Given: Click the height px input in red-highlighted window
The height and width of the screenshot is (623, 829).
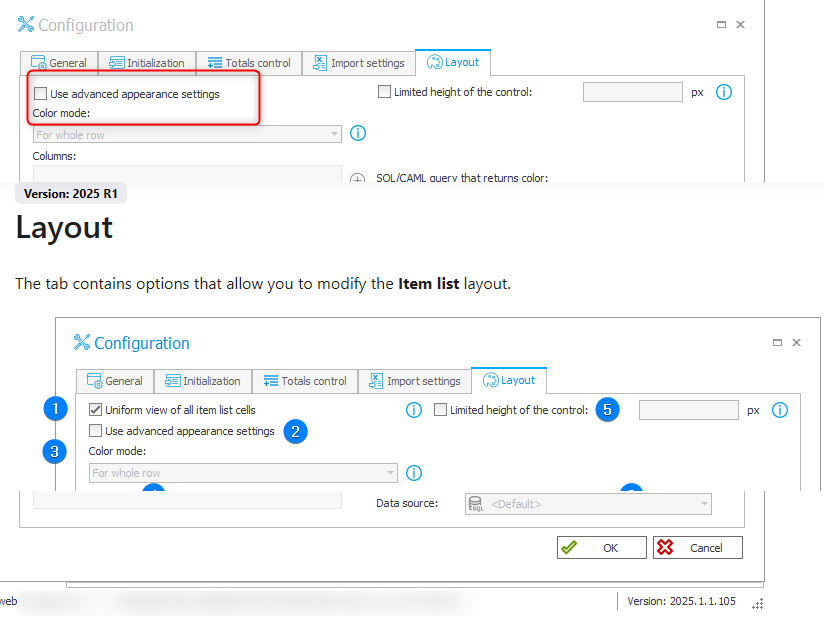Looking at the screenshot, I should [x=633, y=92].
